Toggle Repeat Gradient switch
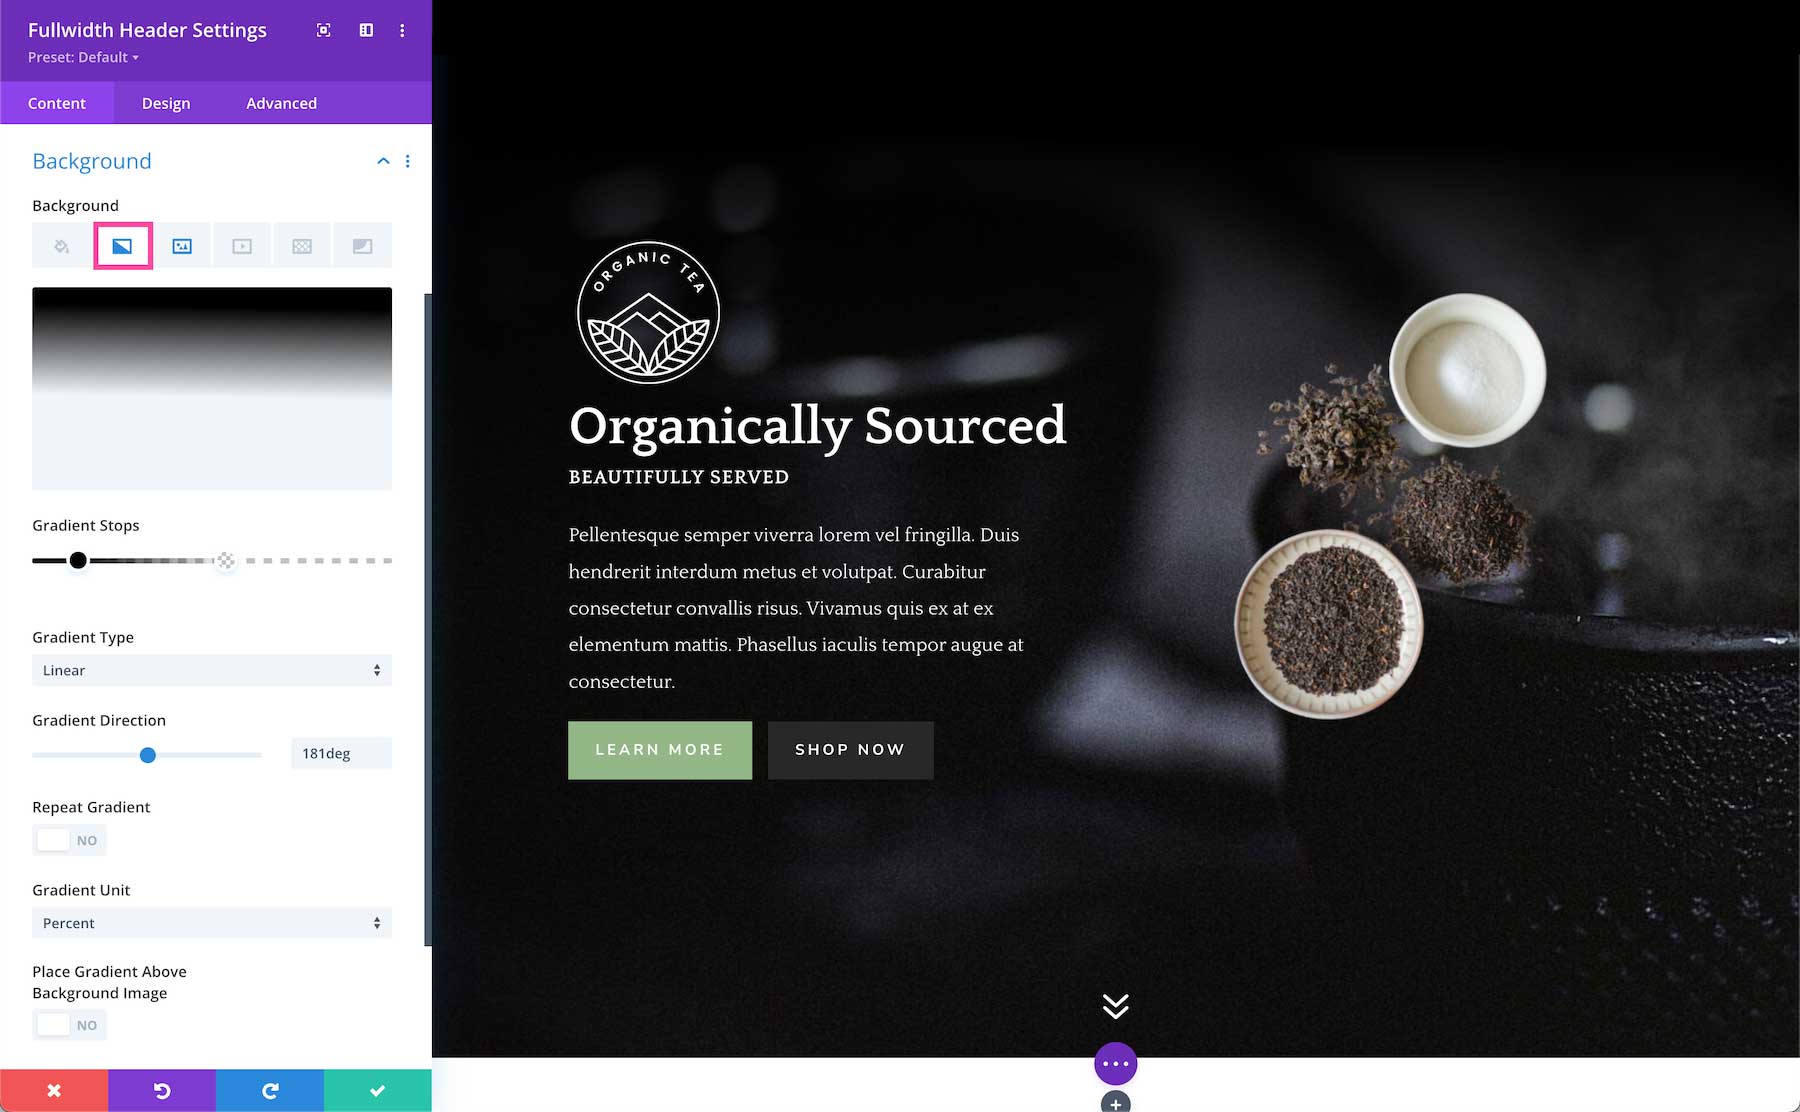Viewport: 1800px width, 1112px height. (70, 840)
